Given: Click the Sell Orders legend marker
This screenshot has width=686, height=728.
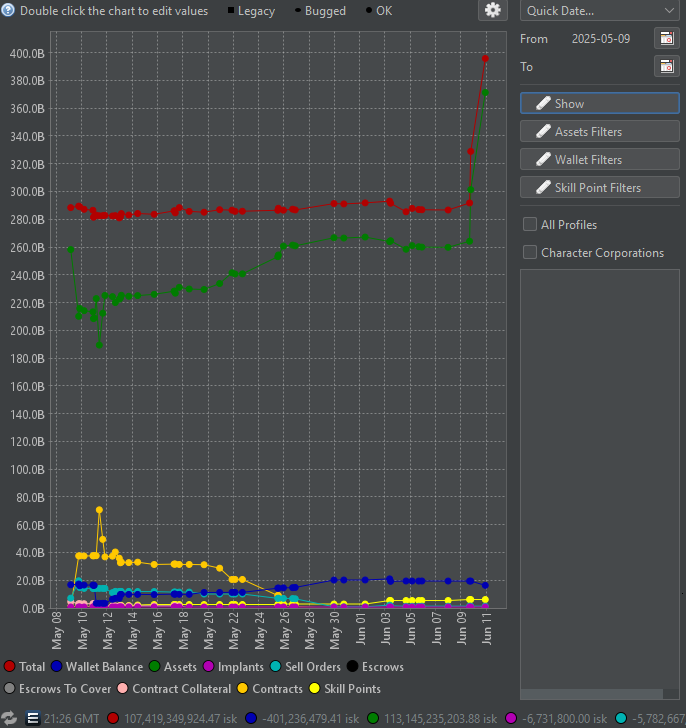Looking at the screenshot, I should coord(276,666).
